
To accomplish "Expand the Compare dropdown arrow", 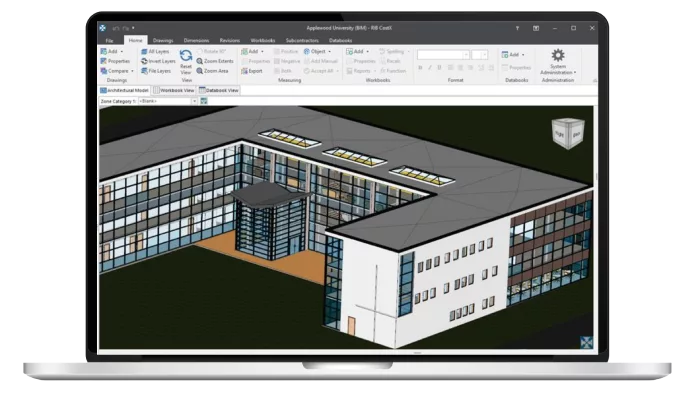I will [132, 71].
